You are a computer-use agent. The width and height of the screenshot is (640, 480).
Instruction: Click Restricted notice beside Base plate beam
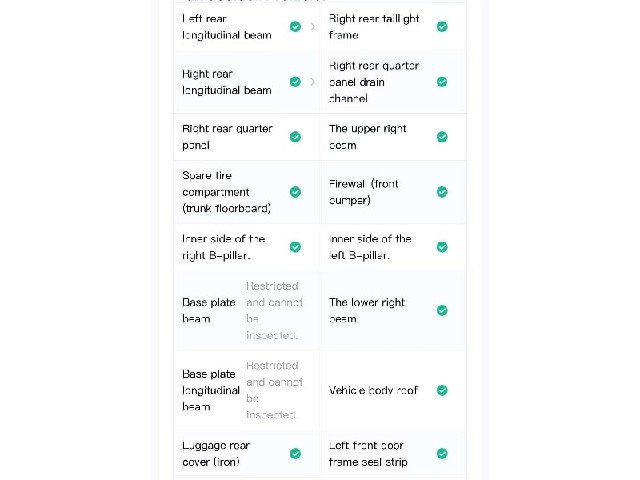[x=274, y=310]
